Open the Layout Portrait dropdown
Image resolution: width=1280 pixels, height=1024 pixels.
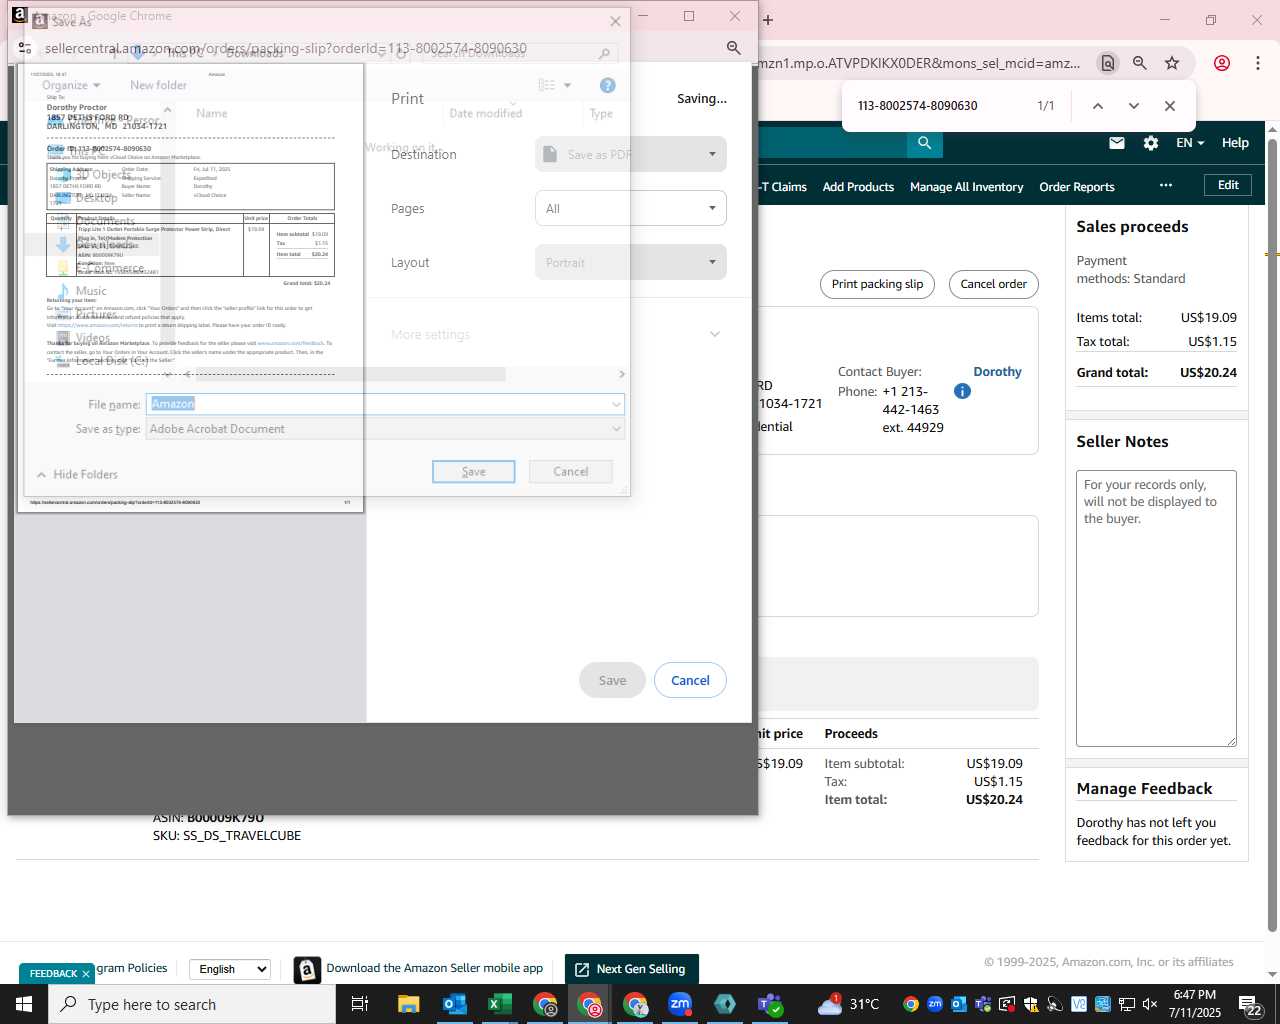coord(631,262)
